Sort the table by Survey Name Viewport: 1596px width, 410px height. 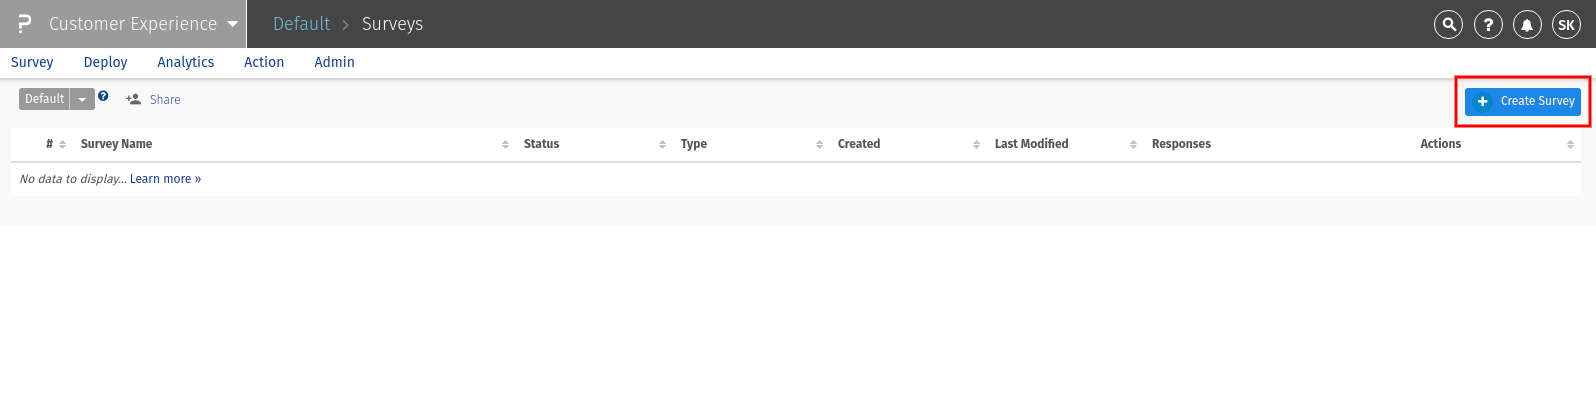click(x=116, y=144)
